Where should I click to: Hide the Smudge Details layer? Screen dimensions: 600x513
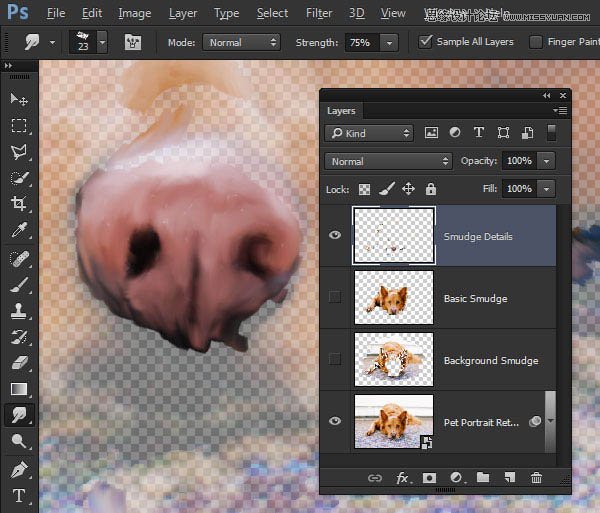tap(335, 235)
